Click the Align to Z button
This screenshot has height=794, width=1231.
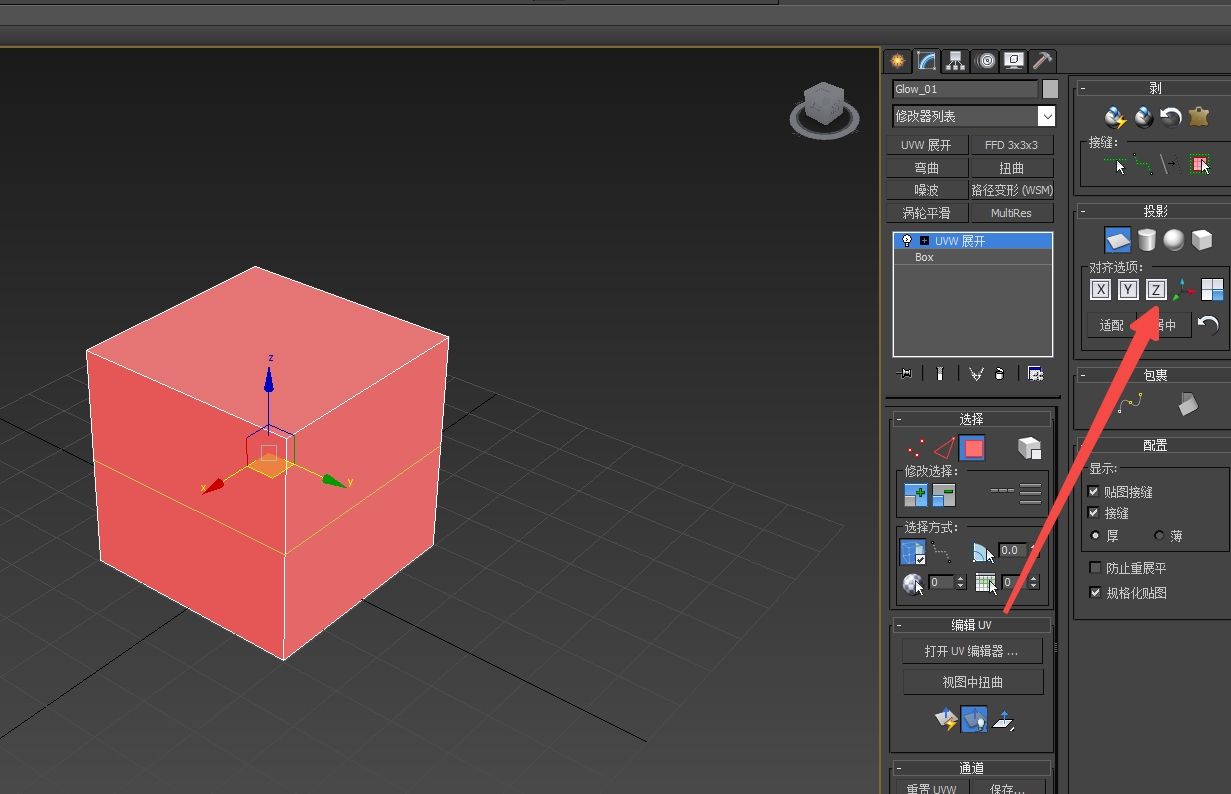(1156, 290)
